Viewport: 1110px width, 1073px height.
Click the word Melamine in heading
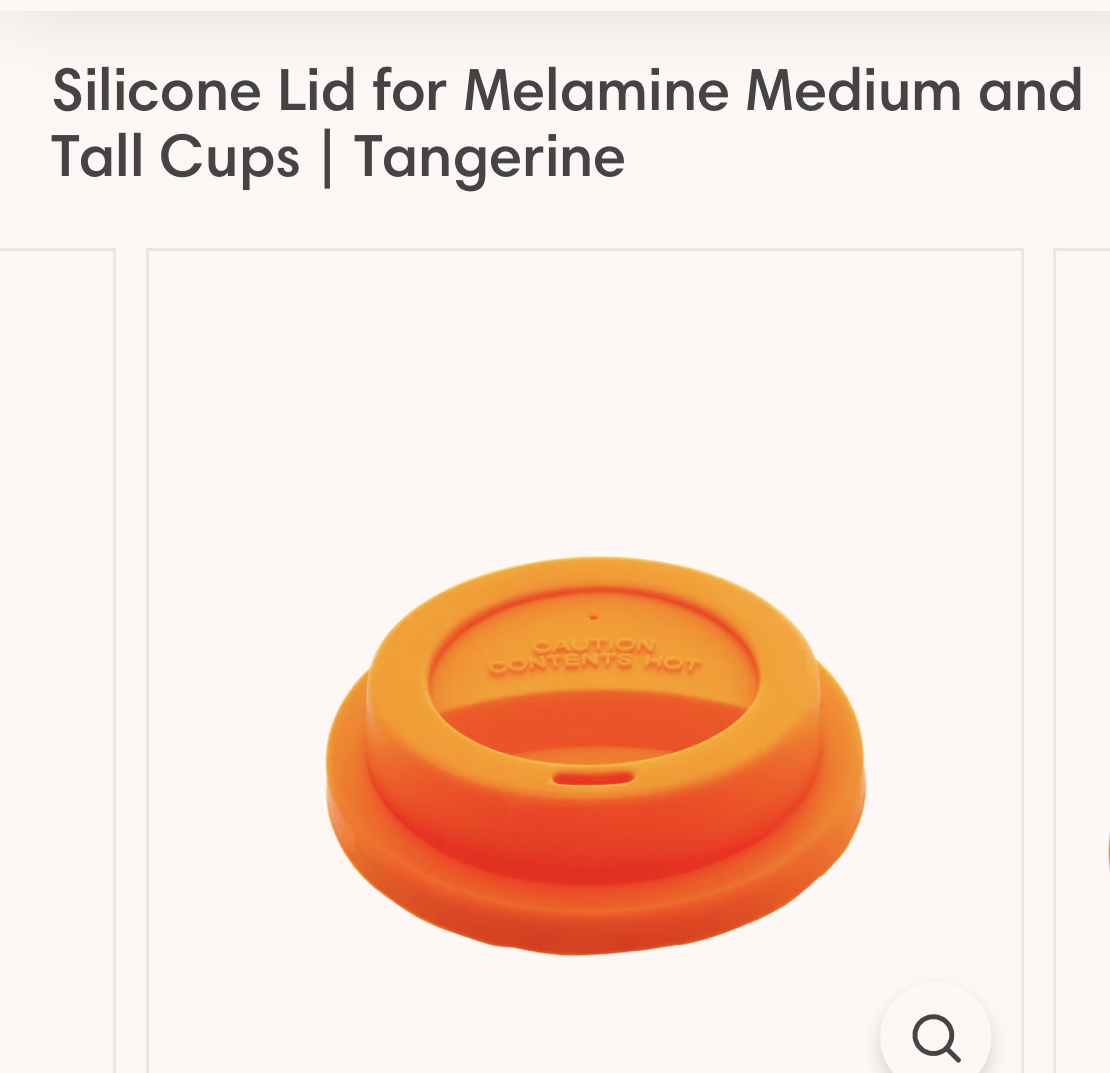click(x=596, y=91)
